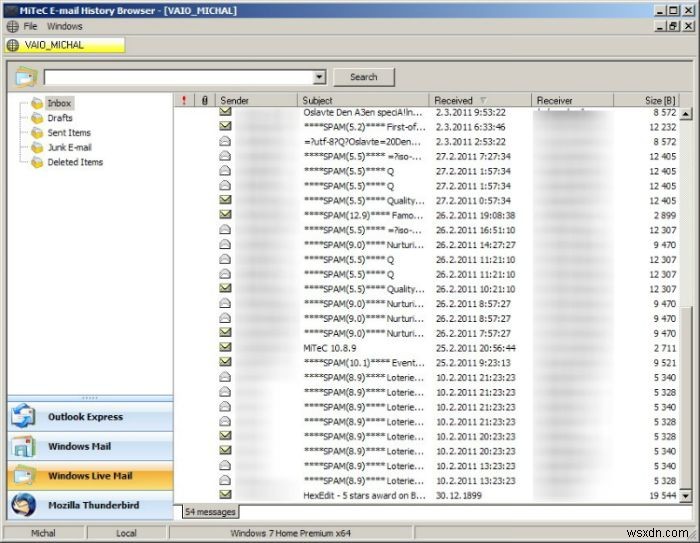Click the envelope icon of the HexEdit 5 stars award message
This screenshot has height=543, width=700.
(x=225, y=494)
